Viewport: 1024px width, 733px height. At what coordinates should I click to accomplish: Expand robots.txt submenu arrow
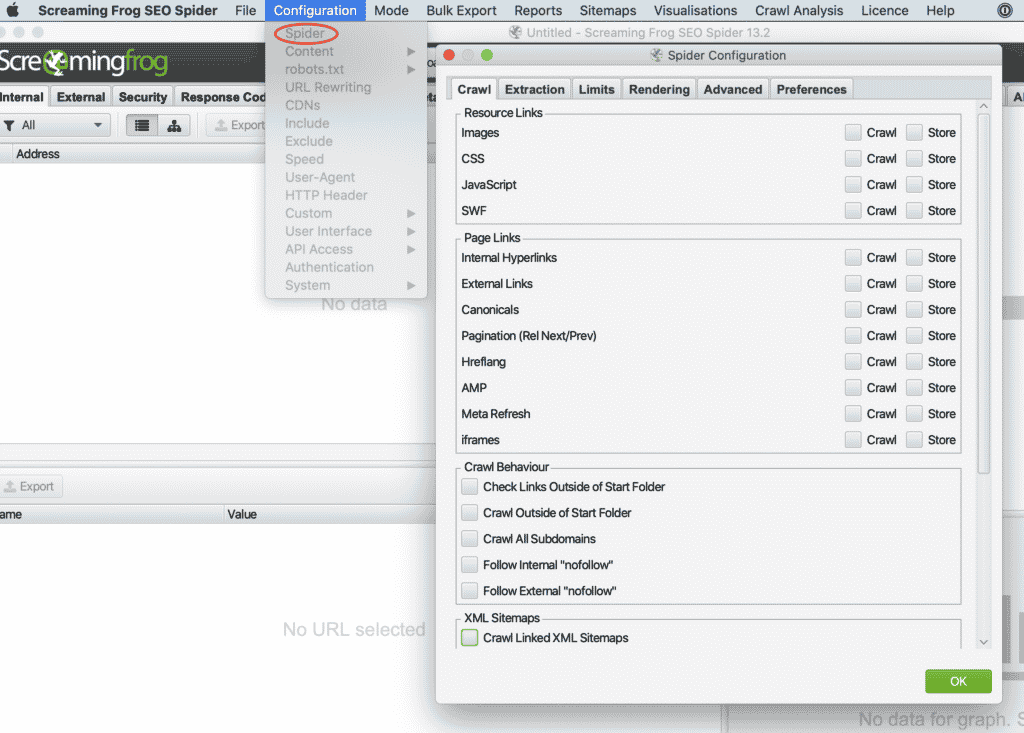[x=411, y=69]
